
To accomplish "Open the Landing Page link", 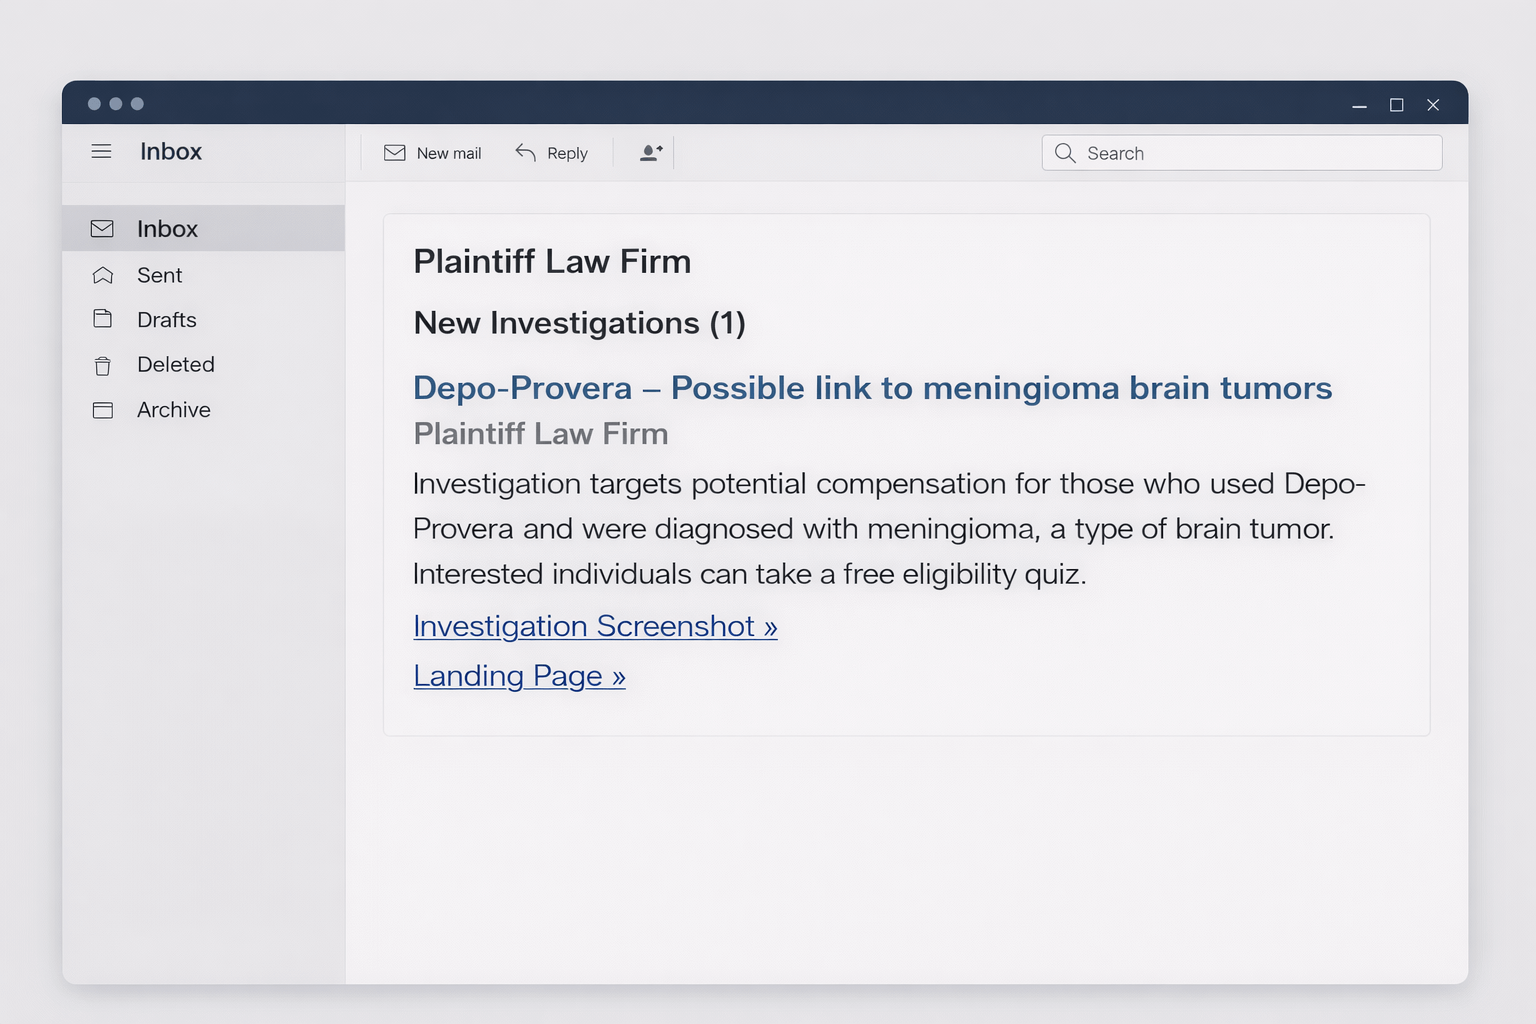I will click(519, 676).
